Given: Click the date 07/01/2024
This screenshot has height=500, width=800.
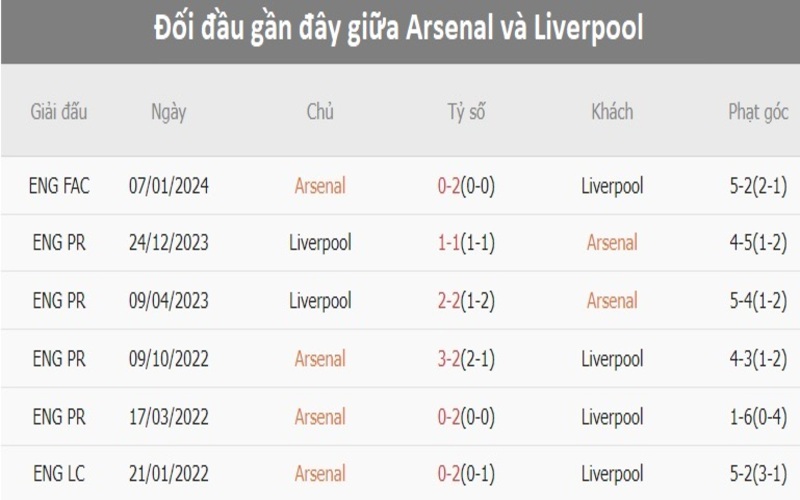Looking at the screenshot, I should (169, 186).
